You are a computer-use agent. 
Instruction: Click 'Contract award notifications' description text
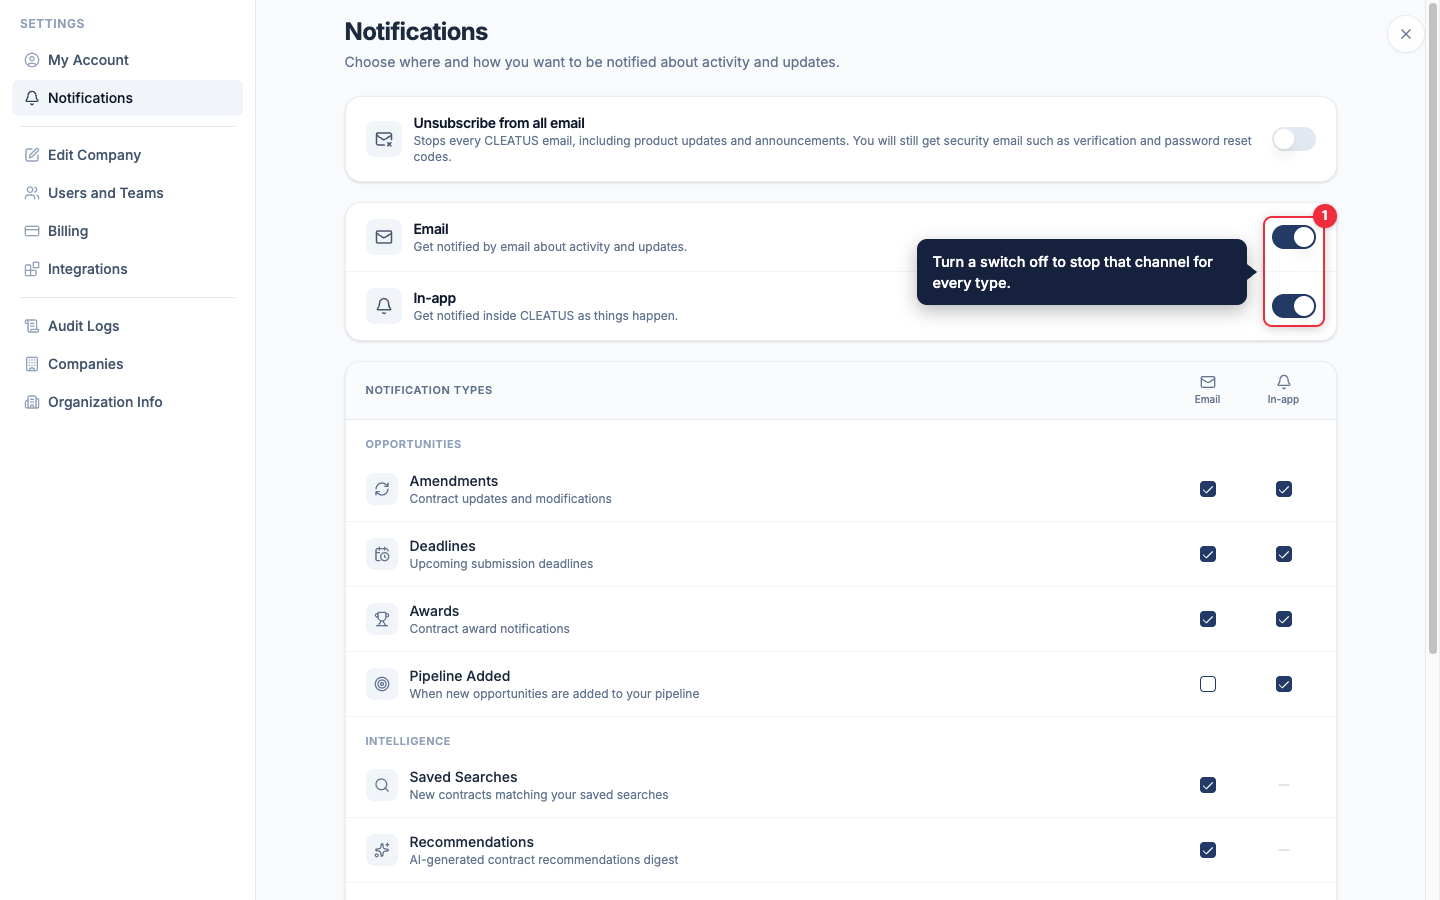pos(489,629)
